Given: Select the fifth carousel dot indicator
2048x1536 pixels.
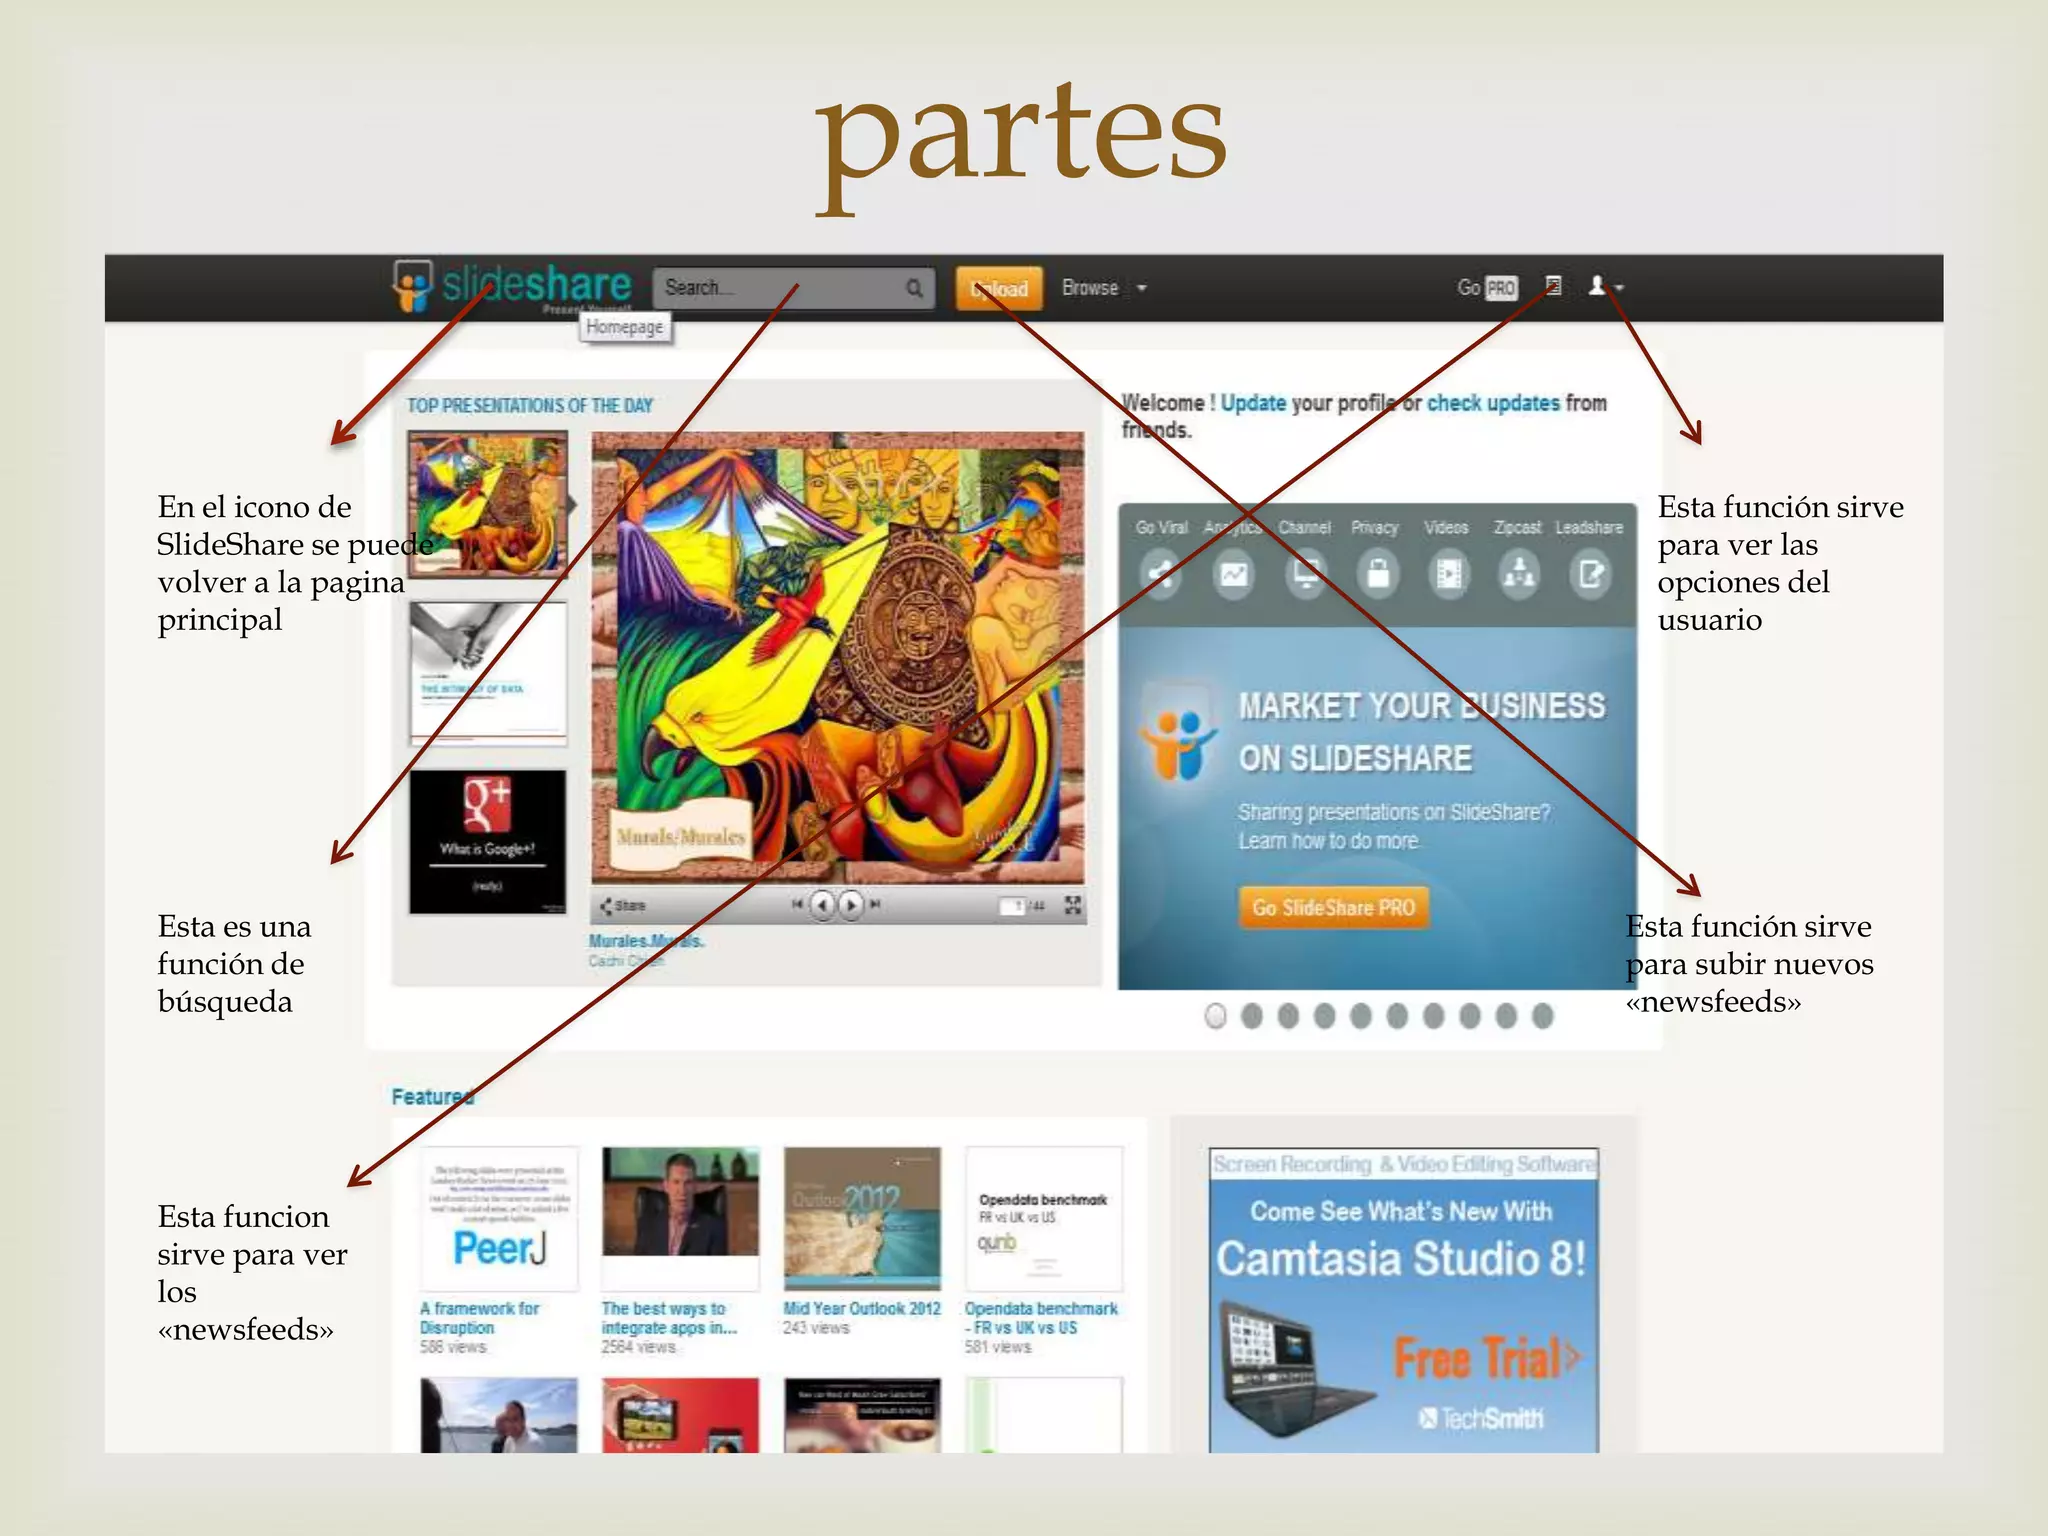Looking at the screenshot, I should (1360, 1016).
